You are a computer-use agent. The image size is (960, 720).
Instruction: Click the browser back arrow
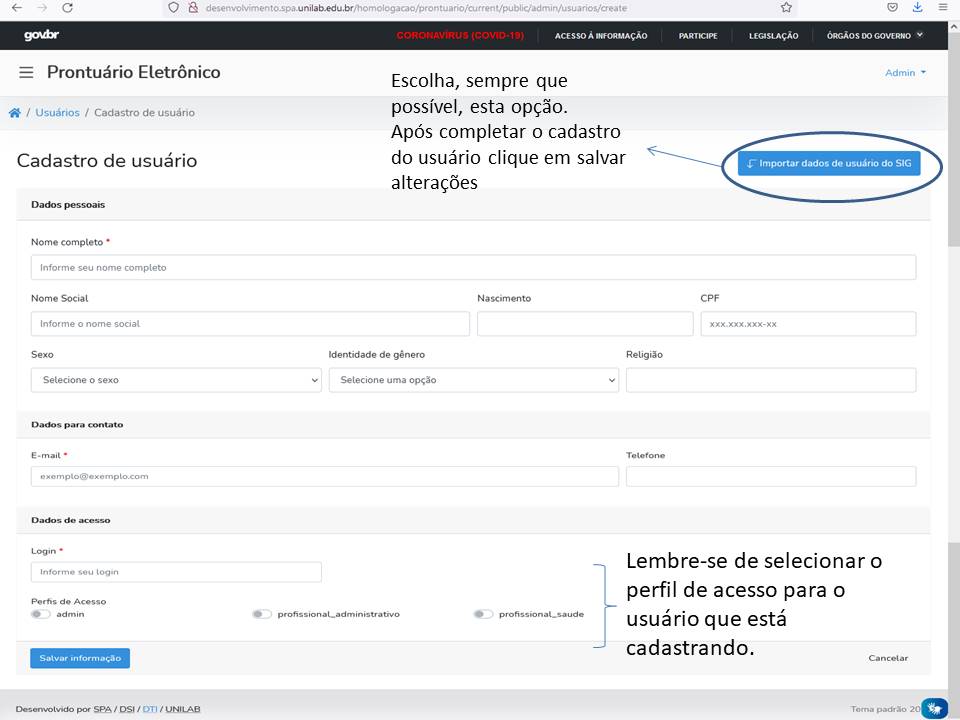pos(17,7)
